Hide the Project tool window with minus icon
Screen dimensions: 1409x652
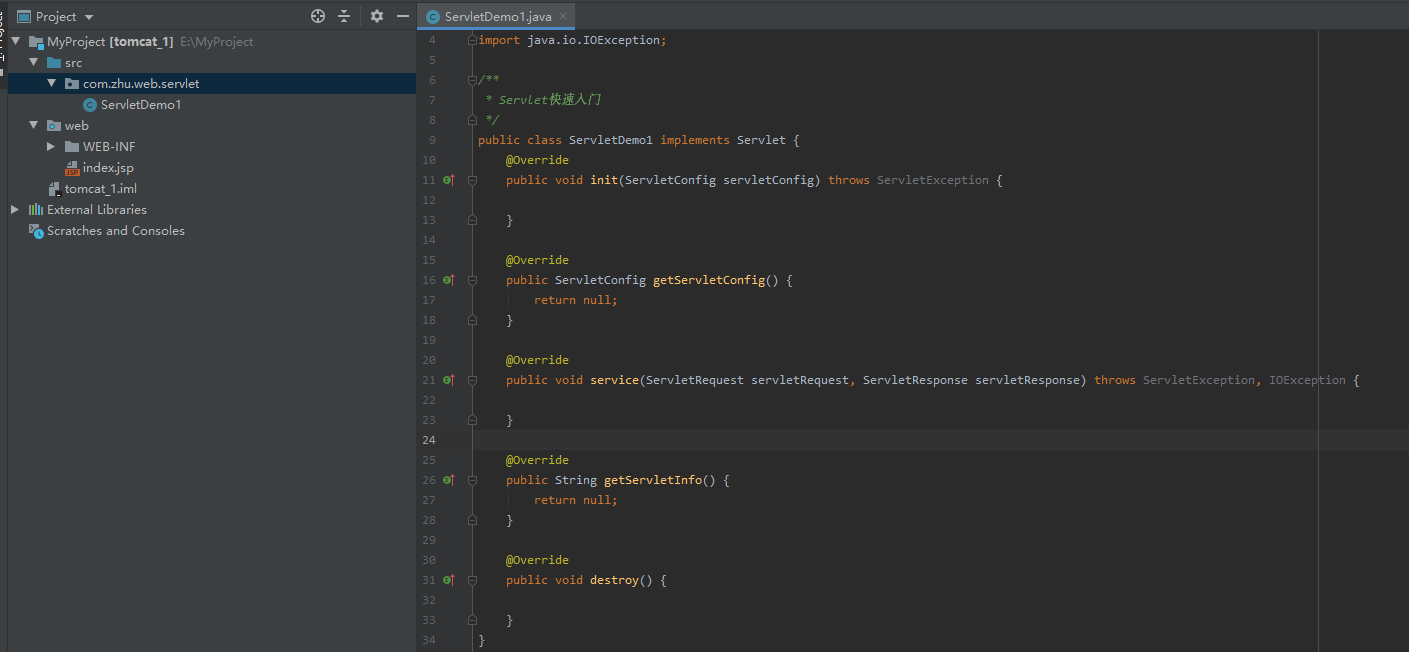click(x=403, y=16)
